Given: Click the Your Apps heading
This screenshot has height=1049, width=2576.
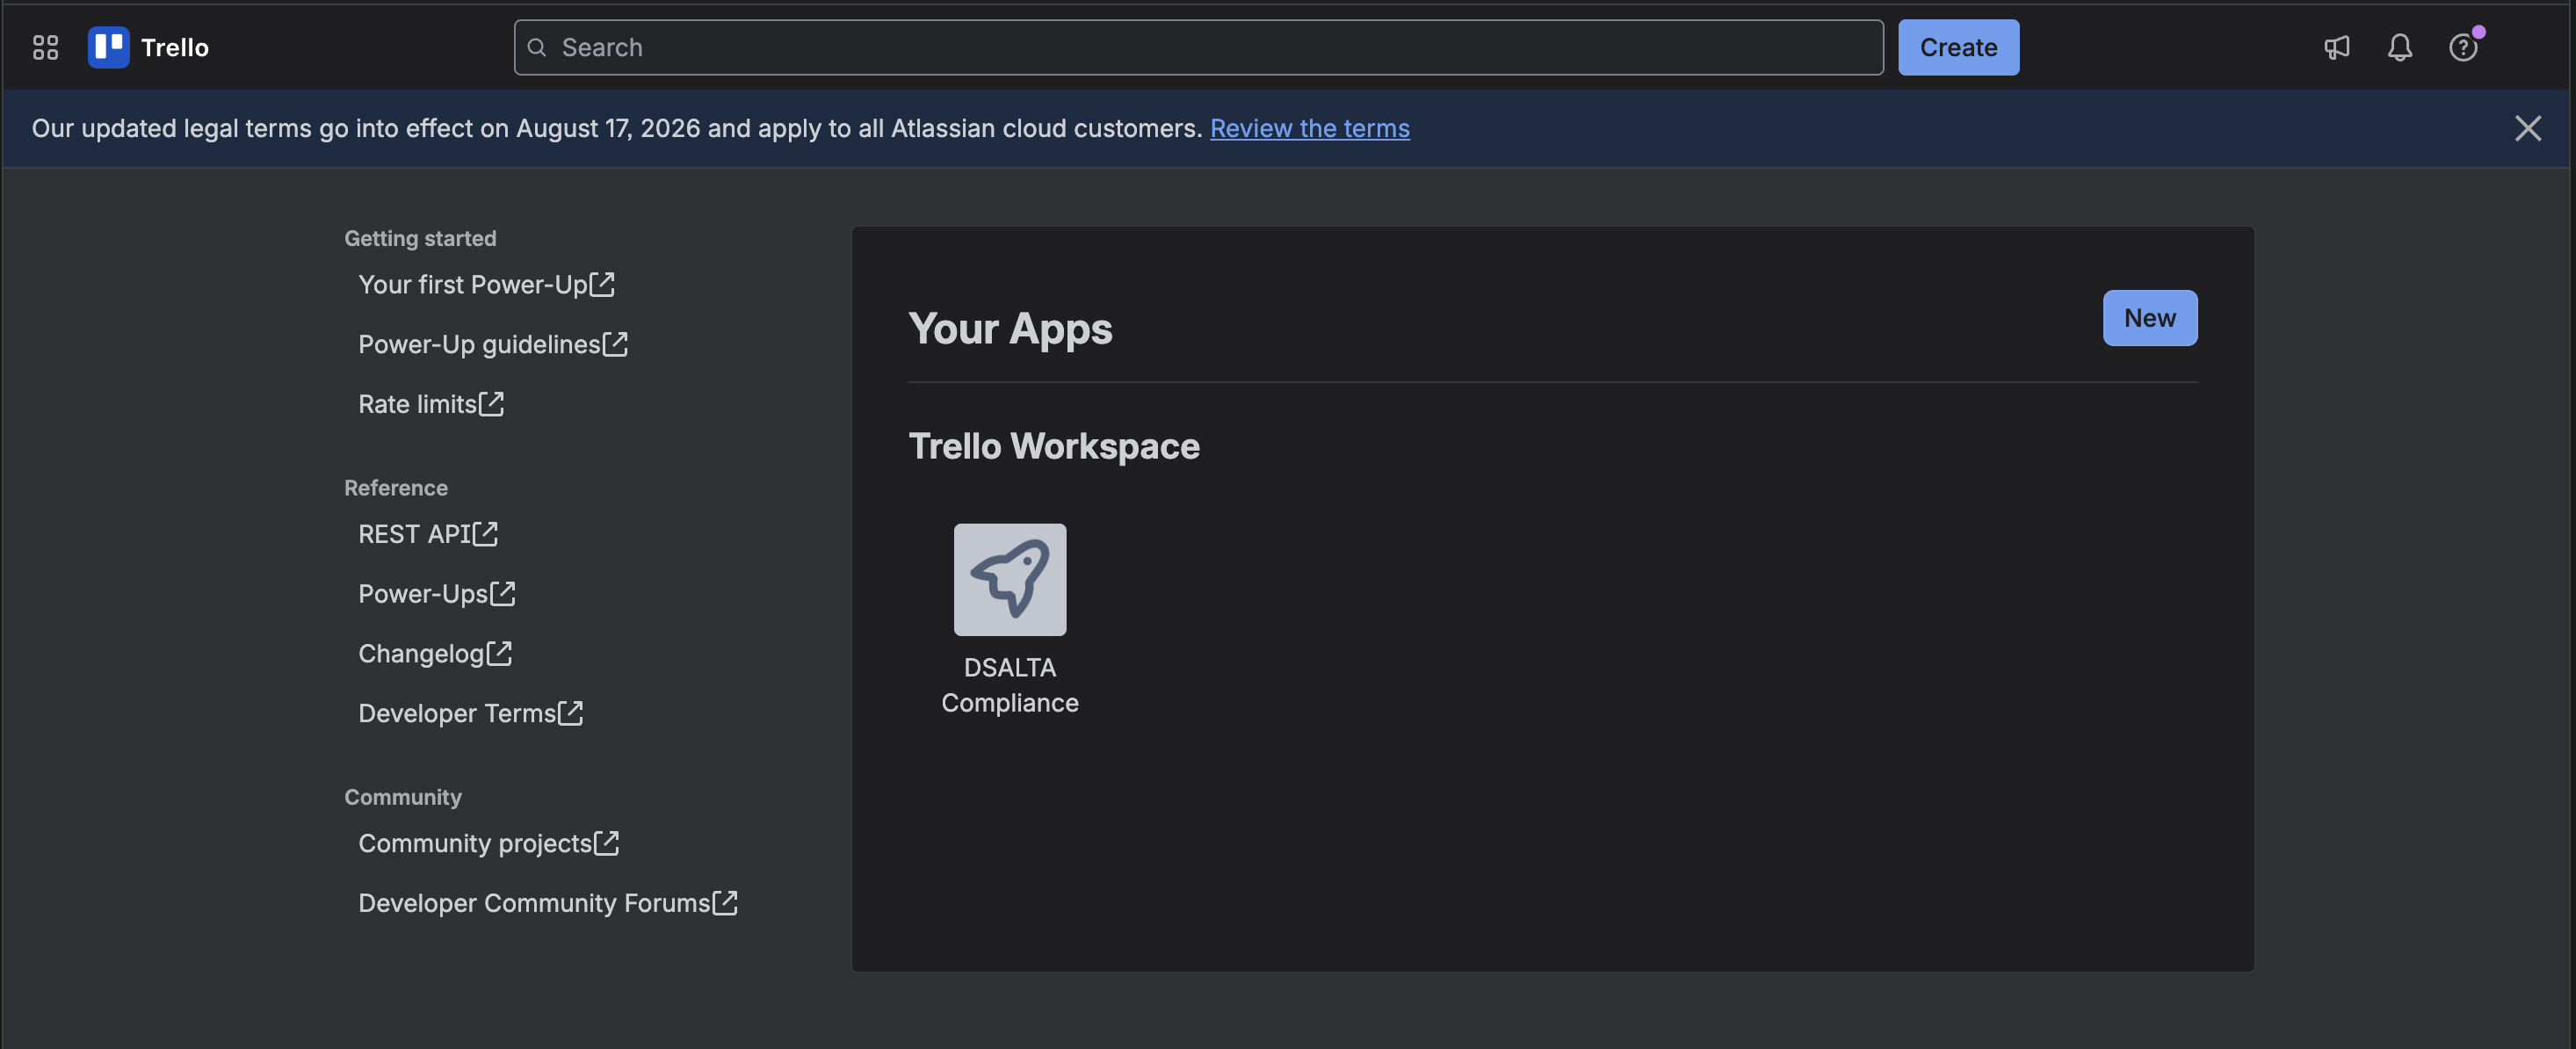Looking at the screenshot, I should [1010, 328].
